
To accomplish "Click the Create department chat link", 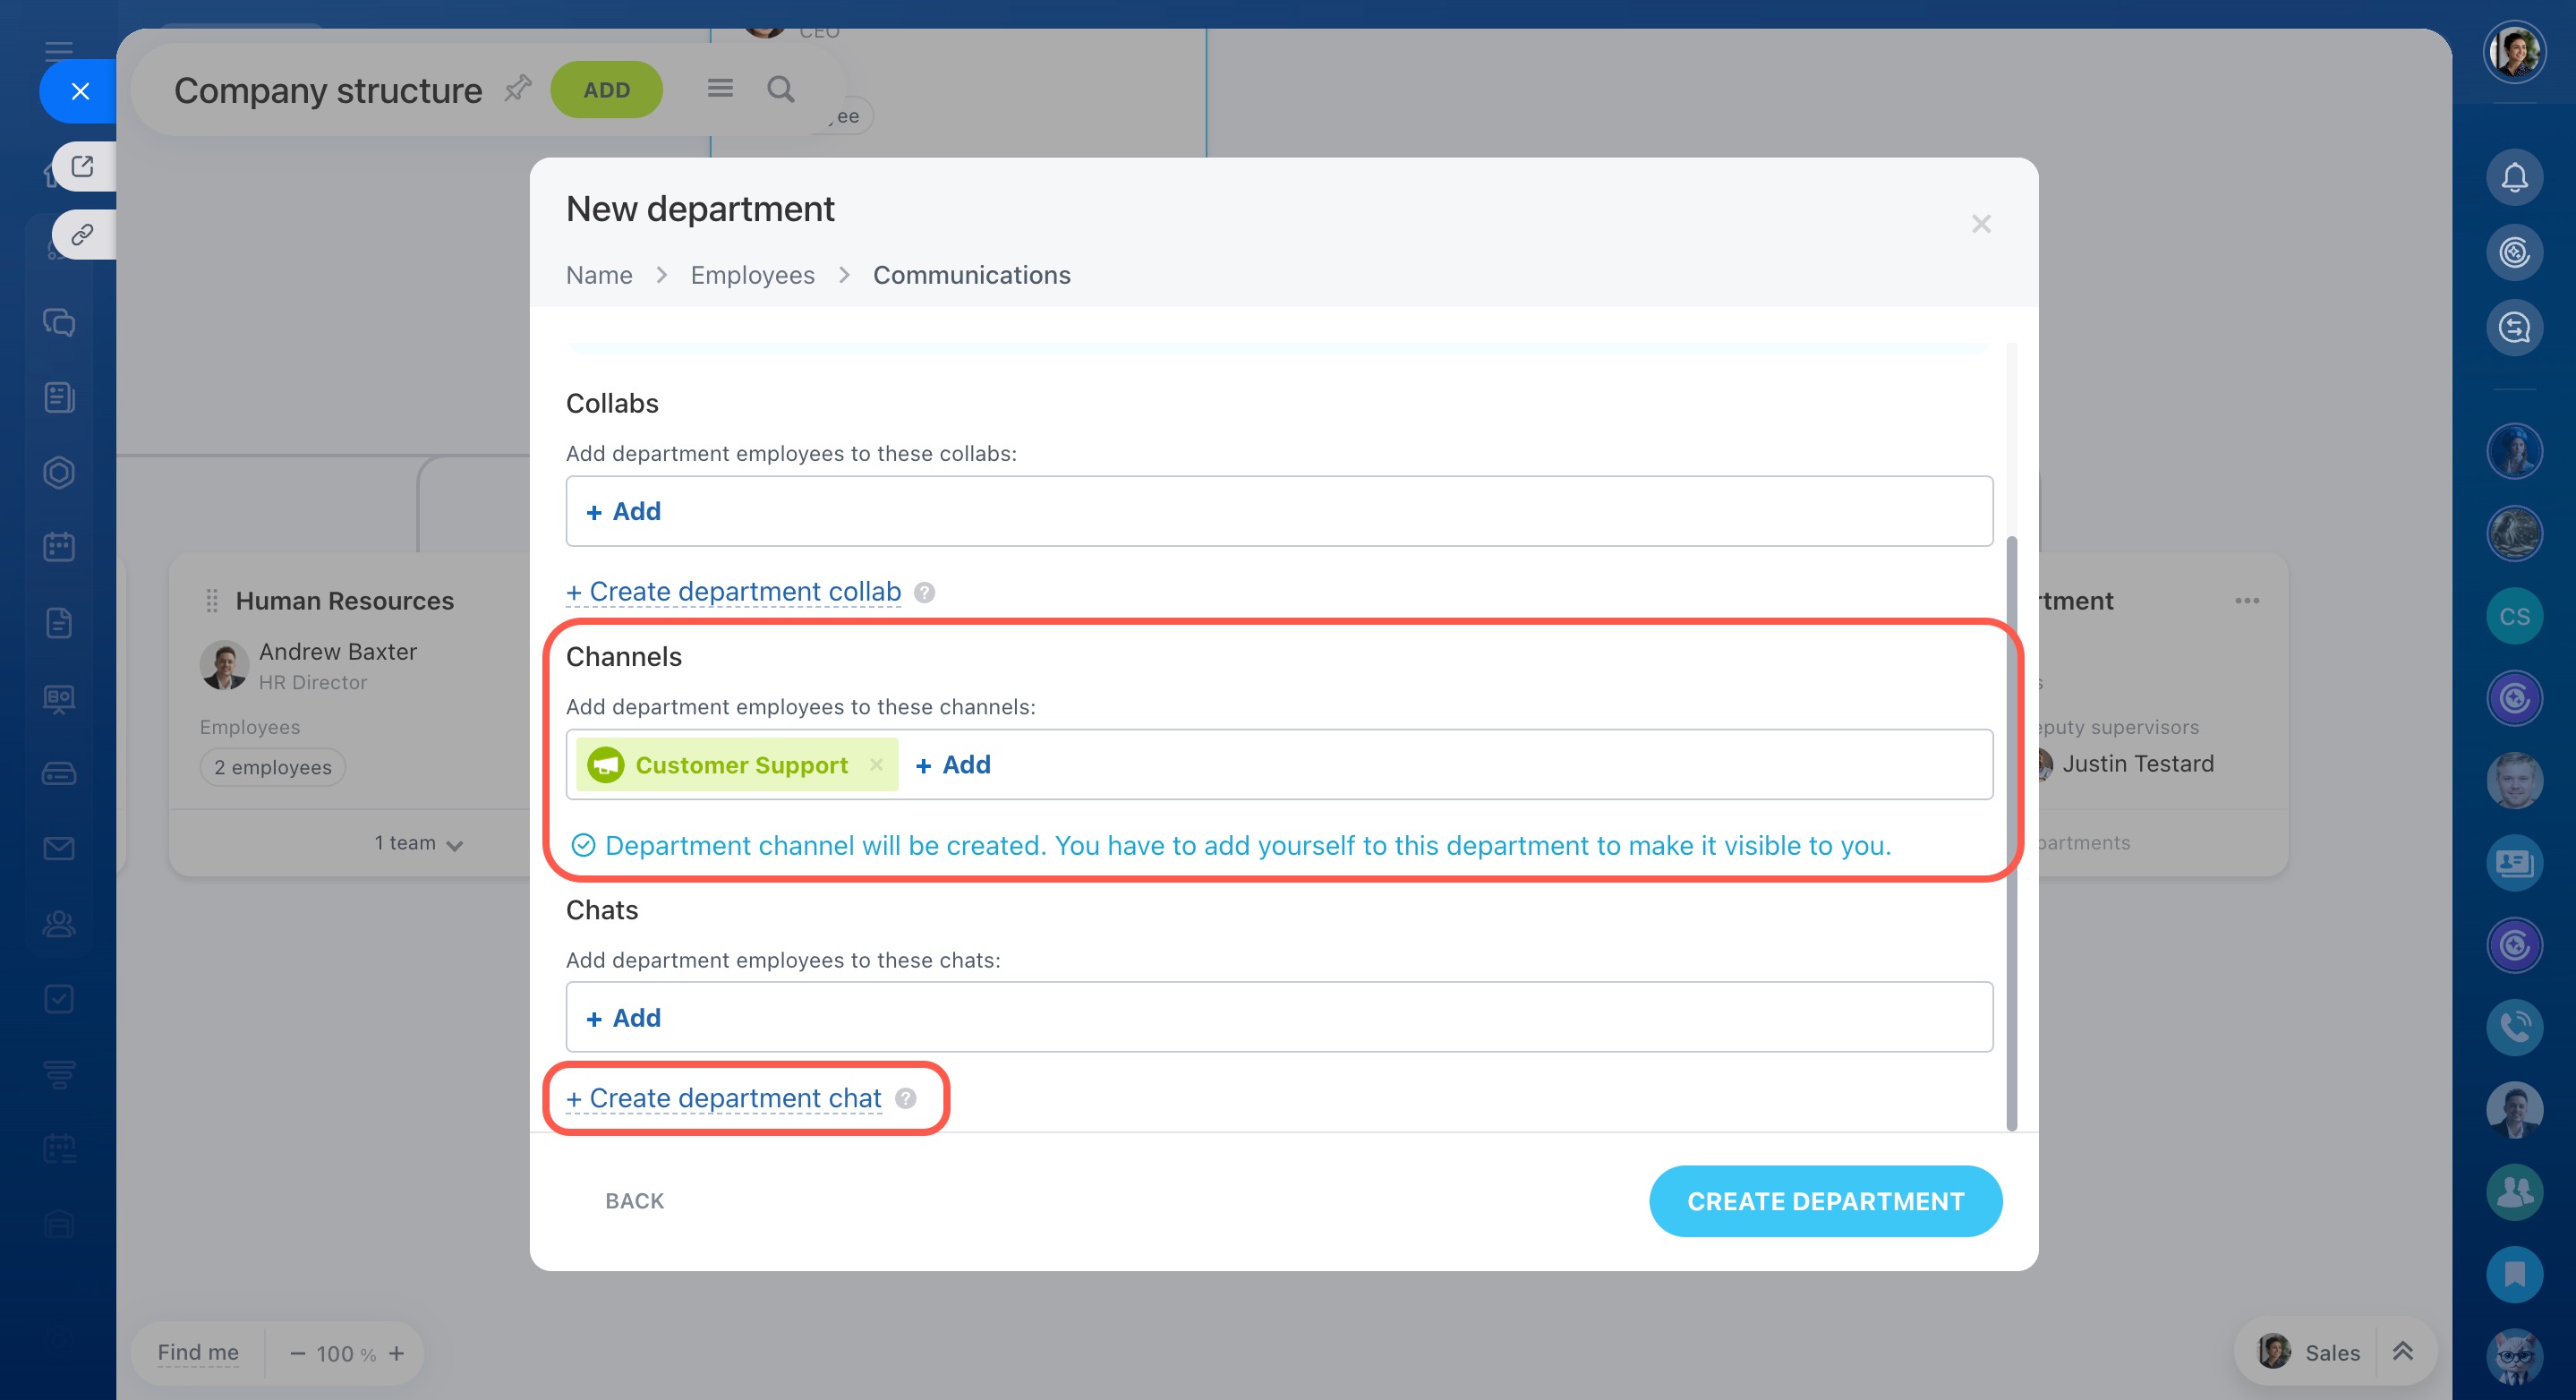I will [724, 1098].
